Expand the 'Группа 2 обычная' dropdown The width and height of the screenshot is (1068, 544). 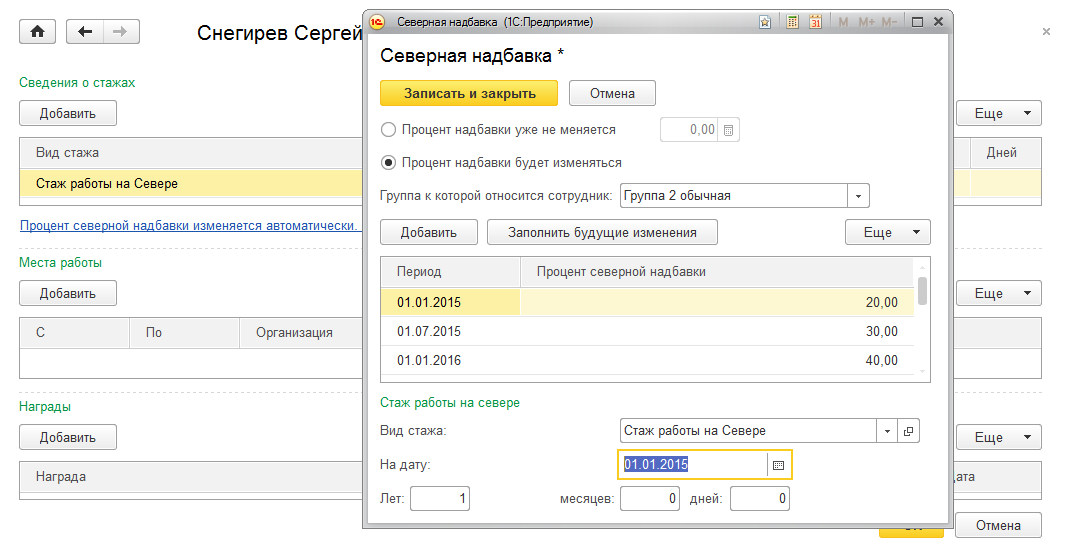(x=859, y=196)
